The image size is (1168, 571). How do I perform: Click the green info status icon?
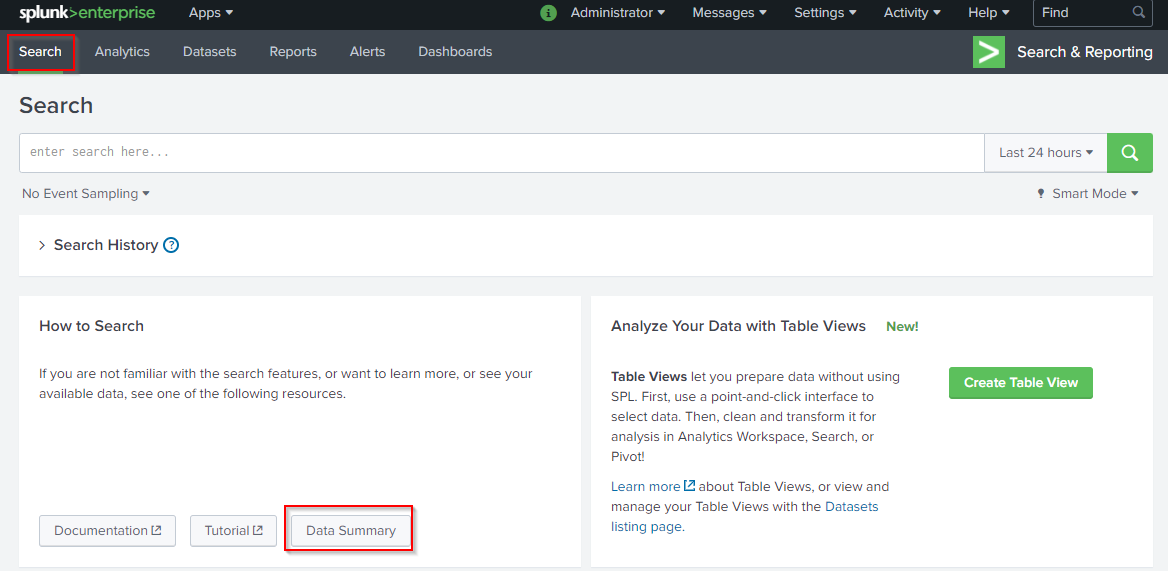548,13
